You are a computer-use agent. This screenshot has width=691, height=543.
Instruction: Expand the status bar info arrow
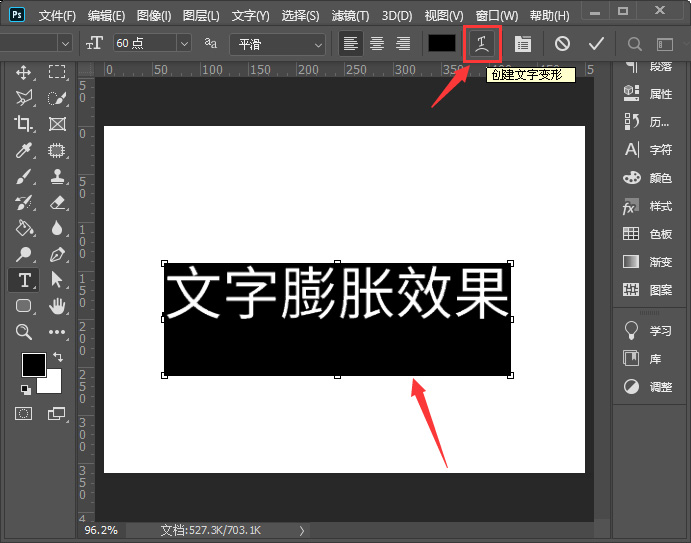pos(302,531)
